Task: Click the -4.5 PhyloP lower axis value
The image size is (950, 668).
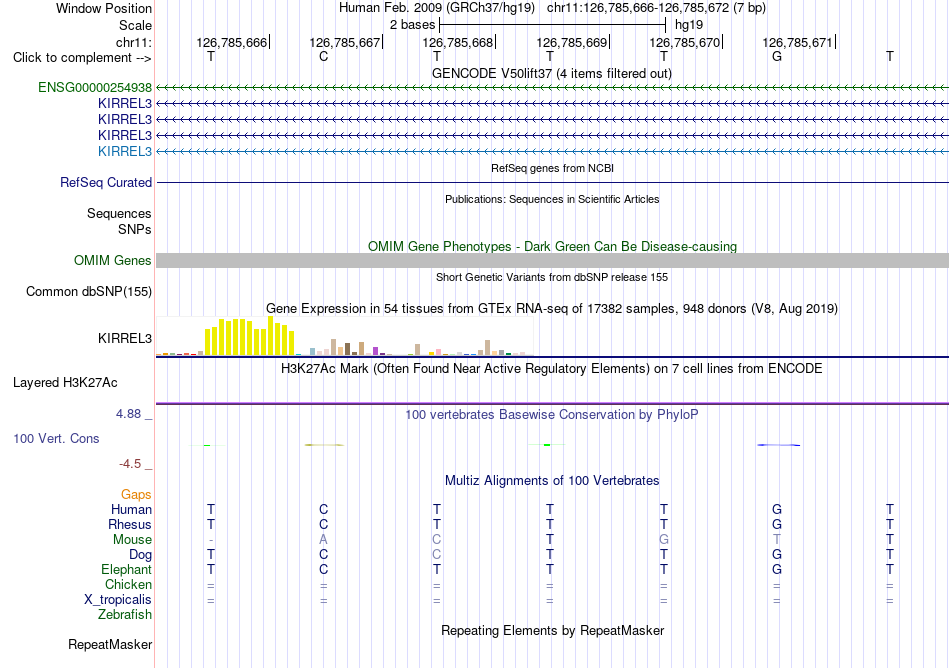Action: coord(130,464)
